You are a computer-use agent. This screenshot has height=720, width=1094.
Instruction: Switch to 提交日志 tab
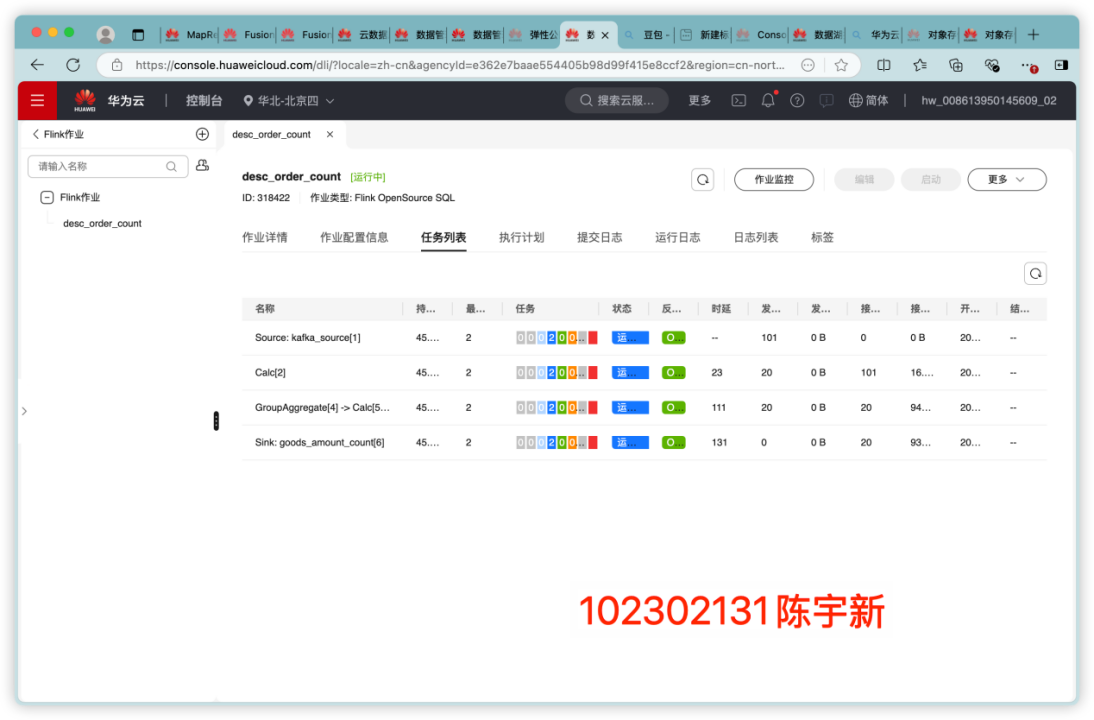[x=599, y=237]
